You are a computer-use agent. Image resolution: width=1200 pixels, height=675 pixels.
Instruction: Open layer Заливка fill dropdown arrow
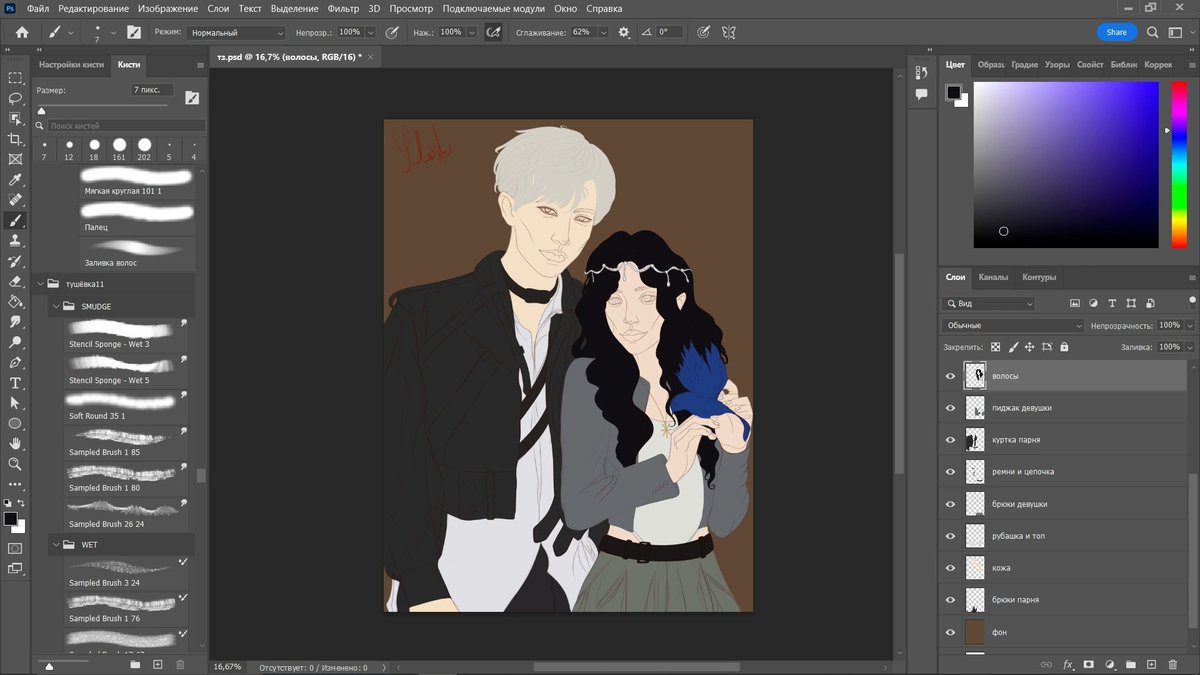(x=1190, y=347)
